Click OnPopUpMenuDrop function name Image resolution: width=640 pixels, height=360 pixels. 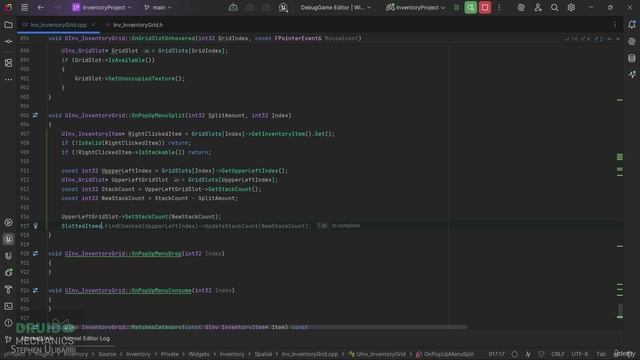(156, 253)
